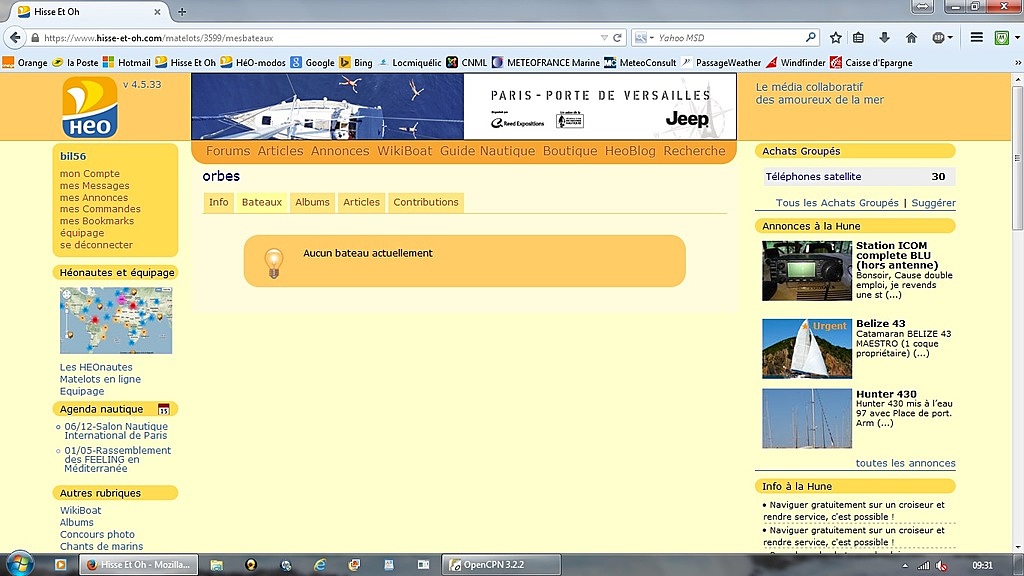Click the Windows Start orb
This screenshot has height=576, width=1024.
(x=20, y=564)
